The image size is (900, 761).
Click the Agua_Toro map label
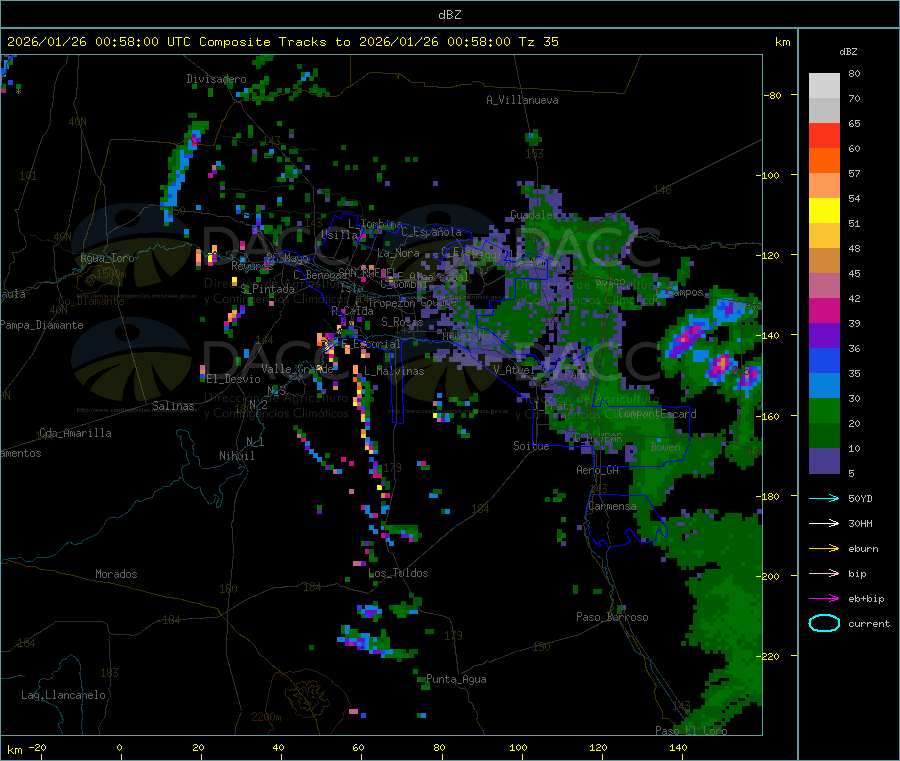(x=107, y=258)
